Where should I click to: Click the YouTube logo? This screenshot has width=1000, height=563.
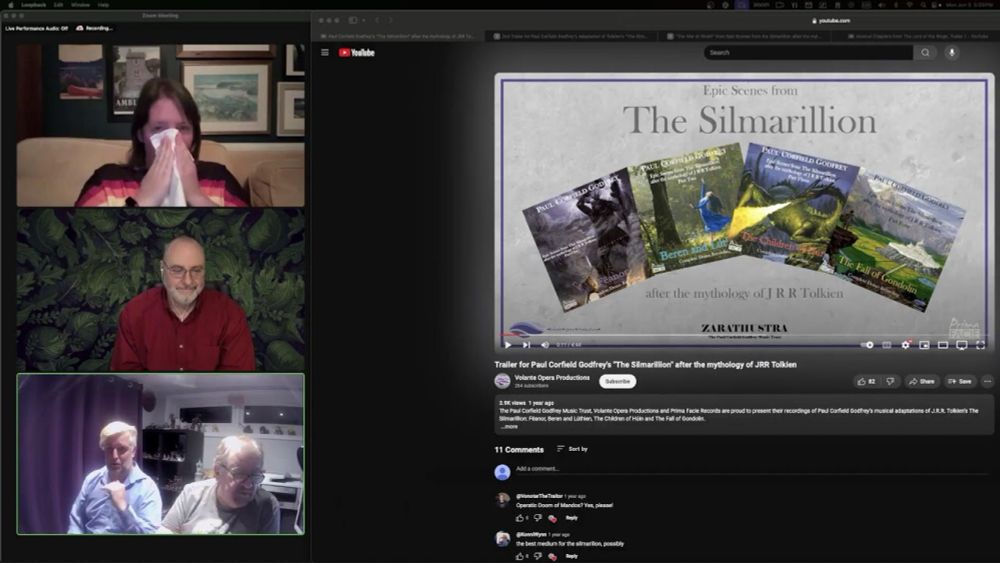click(357, 52)
